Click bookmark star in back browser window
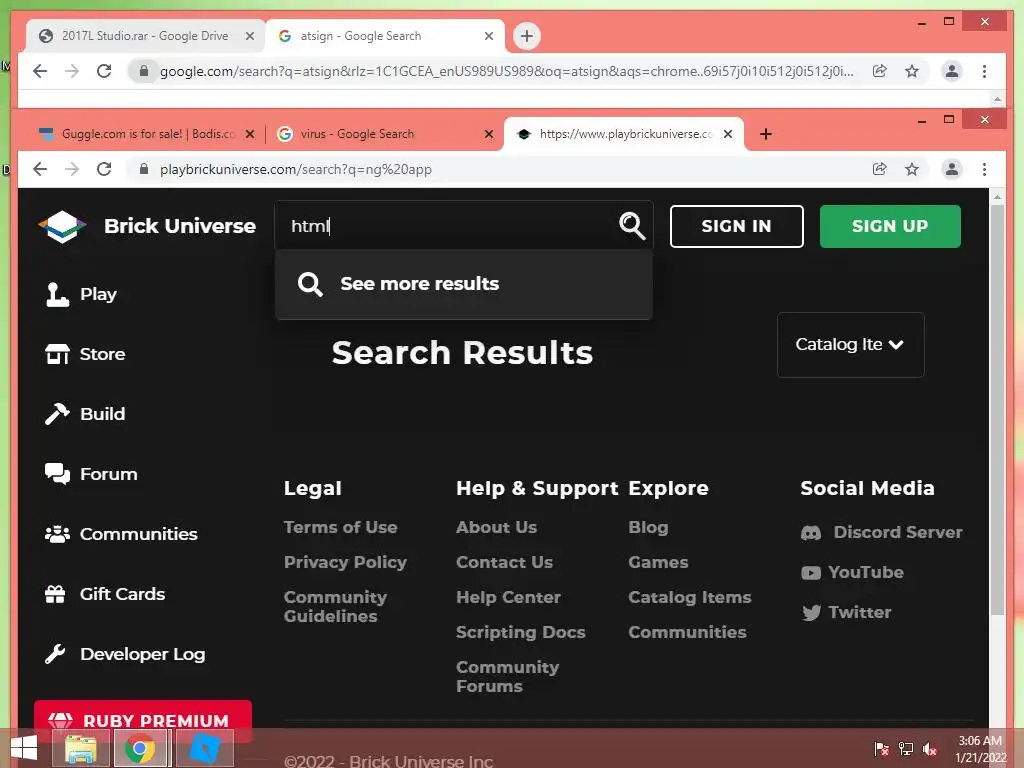The height and width of the screenshot is (768, 1024). tap(912, 71)
